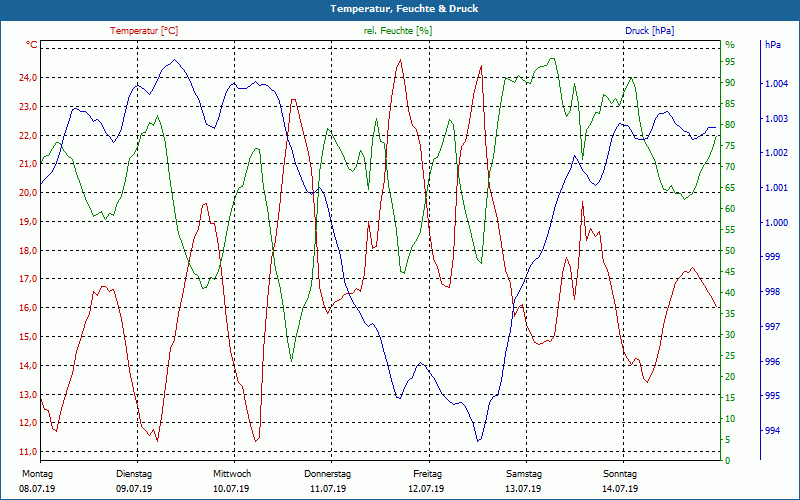Click the date '10.07.19'
The height and width of the screenshot is (500, 800).
click(231, 489)
